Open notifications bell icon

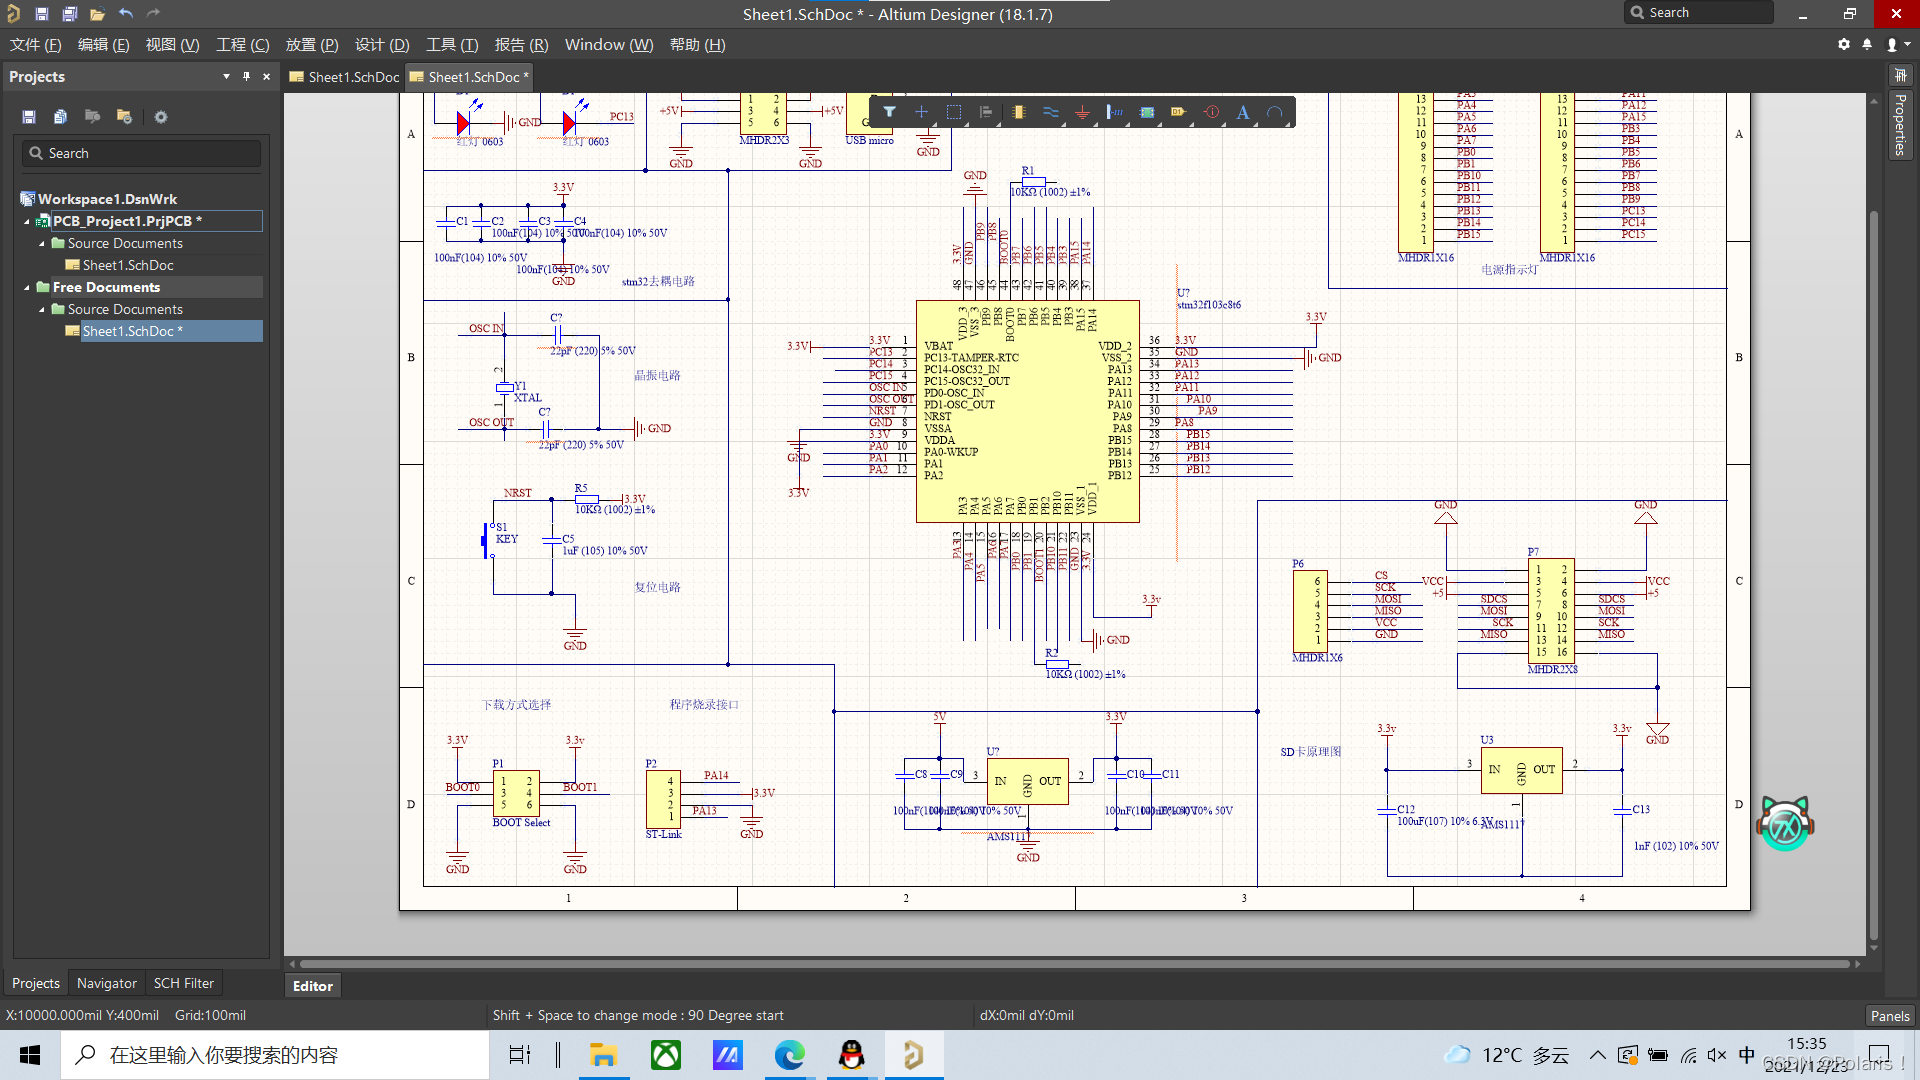coord(1867,44)
